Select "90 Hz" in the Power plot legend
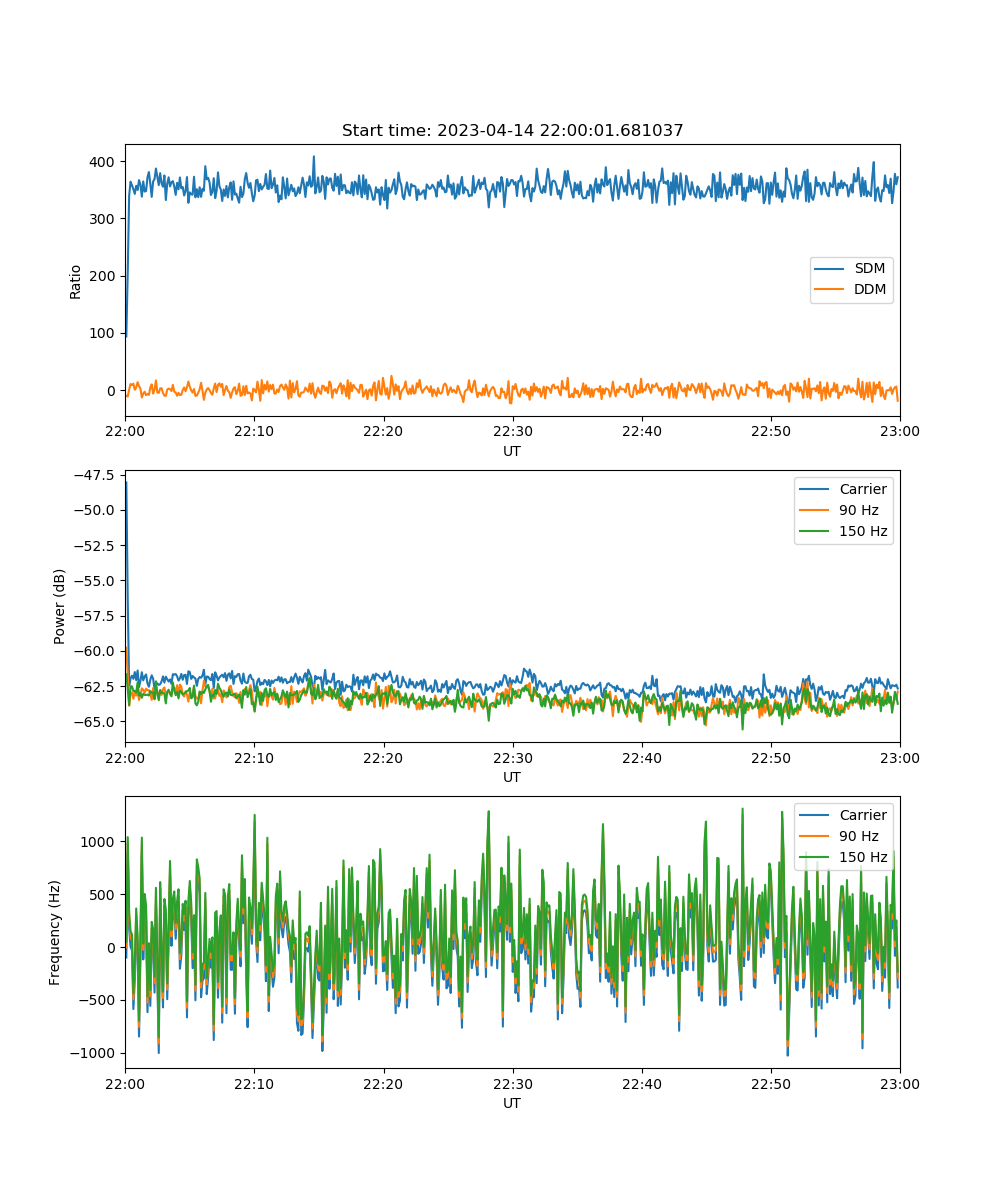This screenshot has height=1200, width=1000. [x=859, y=511]
